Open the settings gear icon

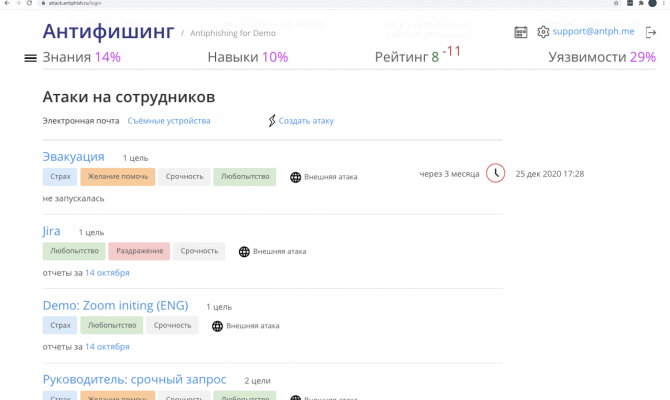(x=543, y=32)
